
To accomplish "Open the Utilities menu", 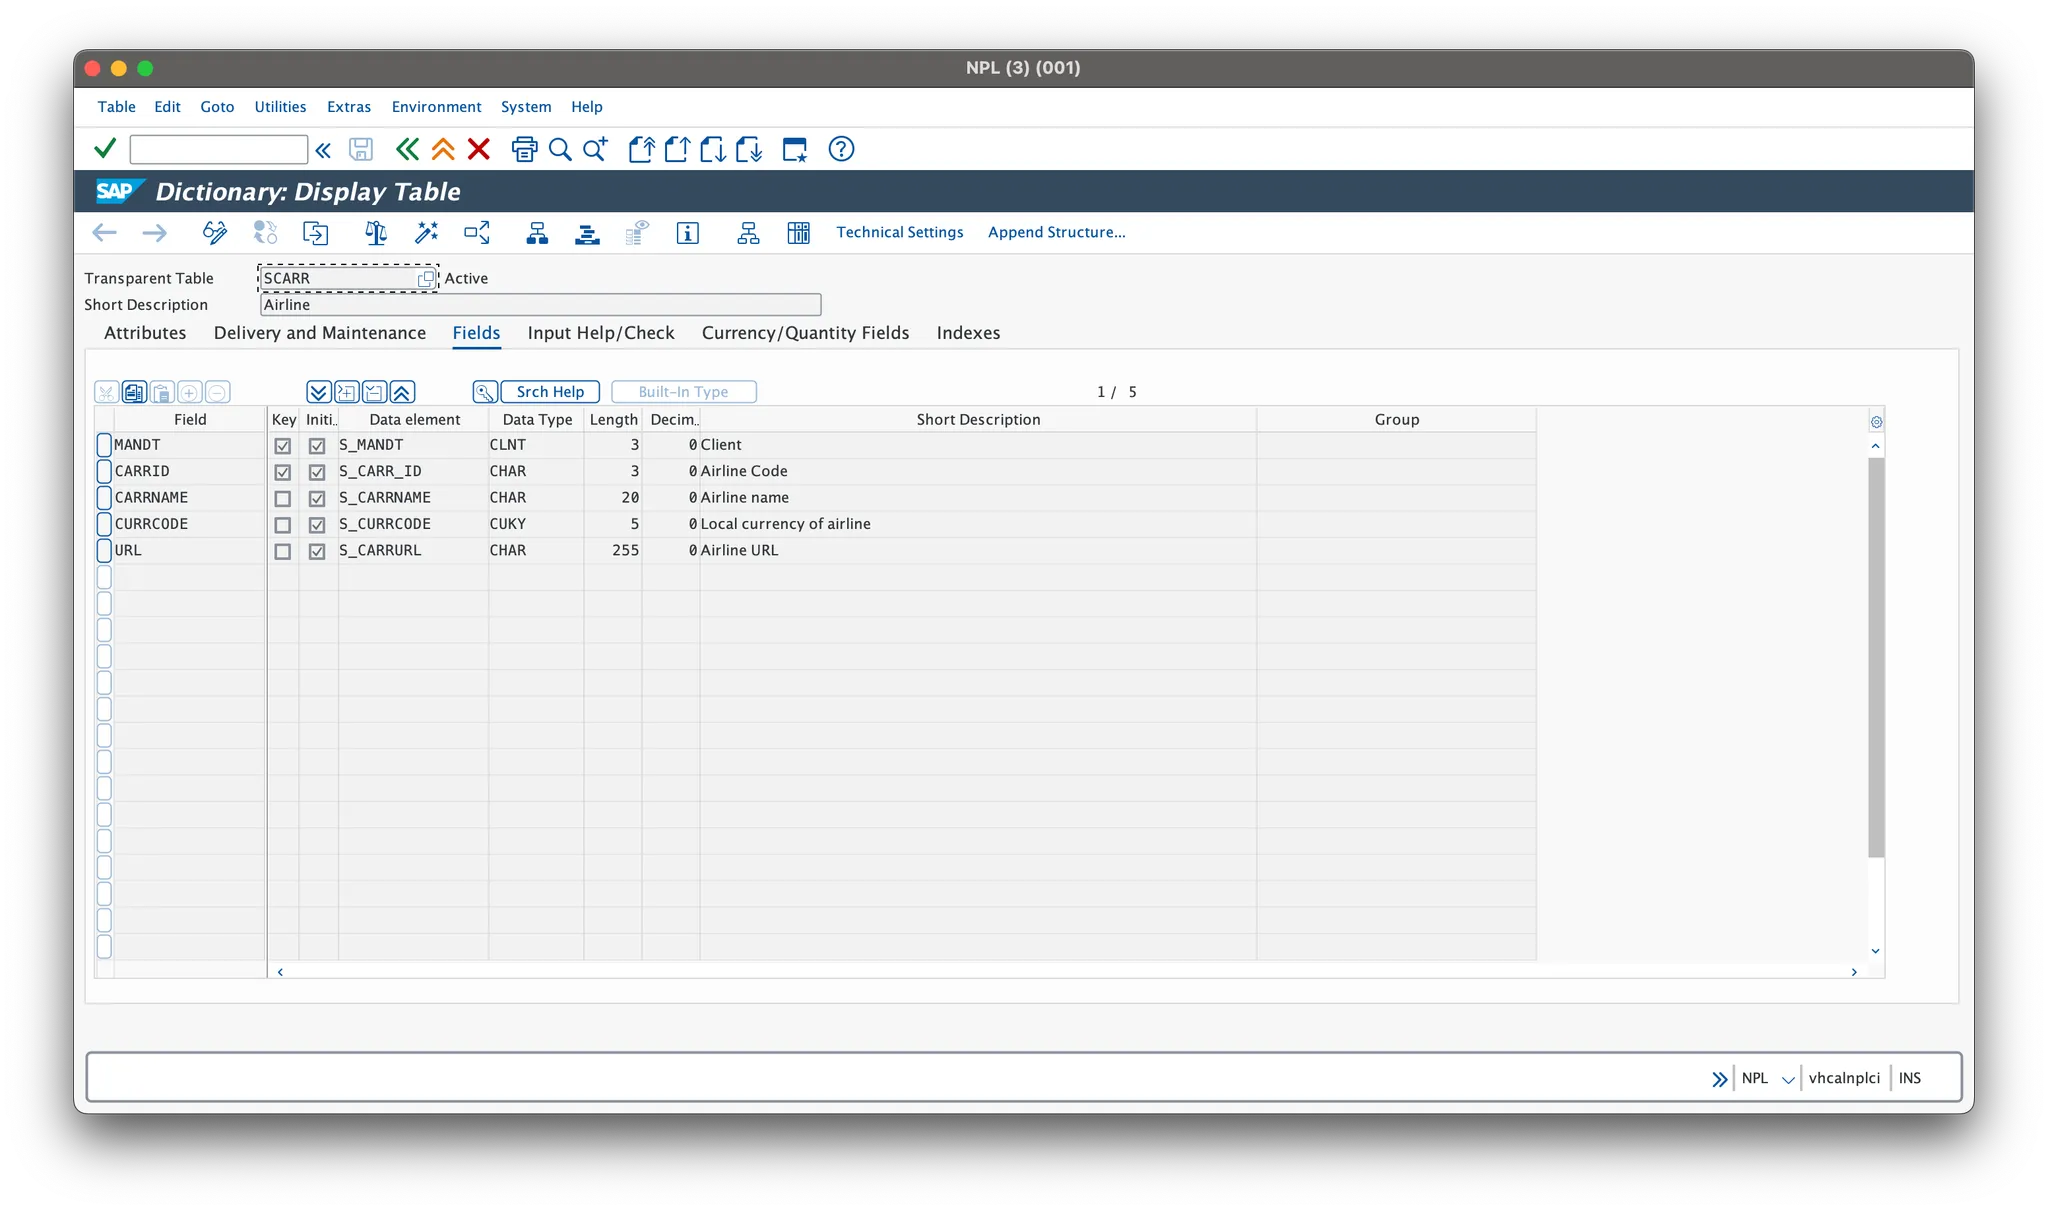I will pyautogui.click(x=280, y=107).
